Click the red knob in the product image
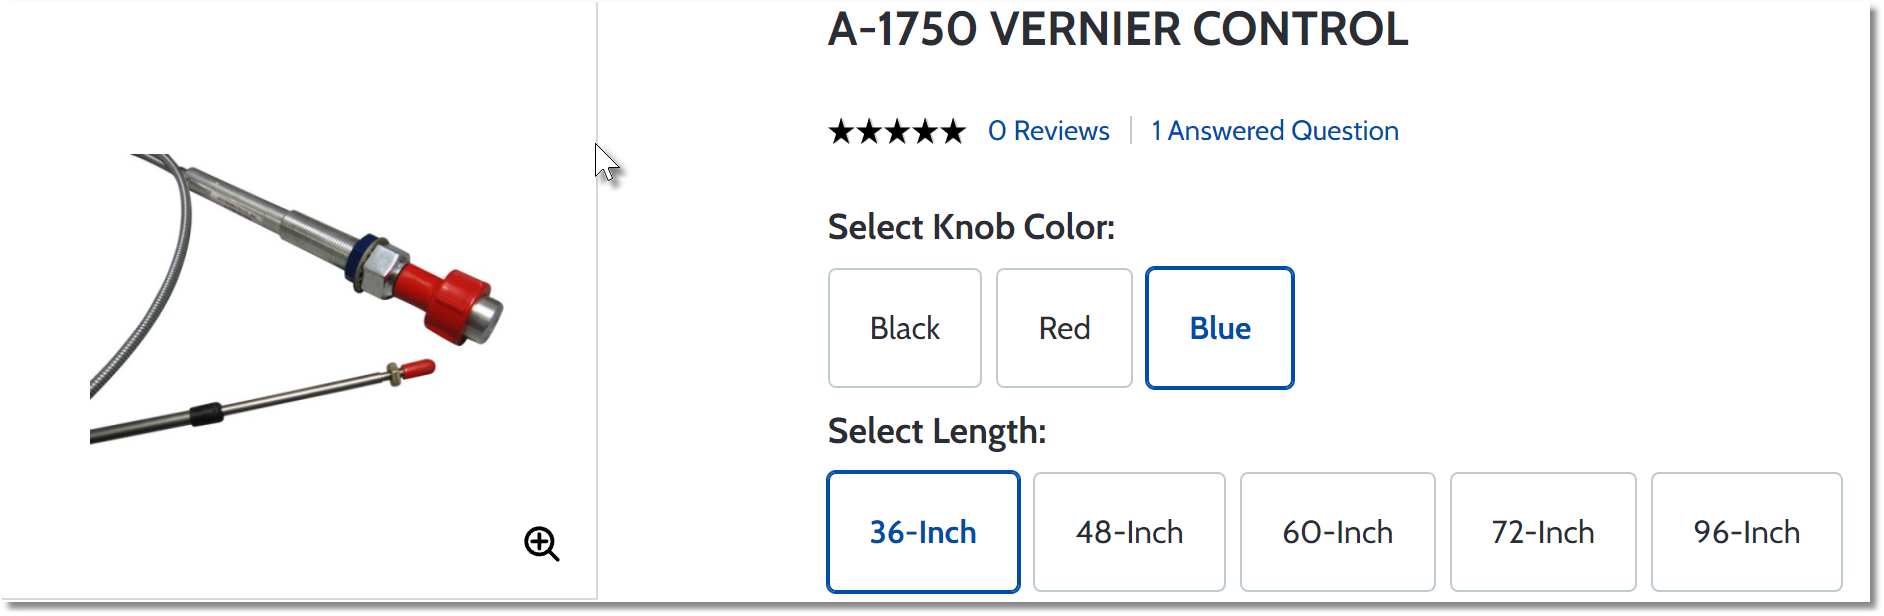 click(446, 303)
